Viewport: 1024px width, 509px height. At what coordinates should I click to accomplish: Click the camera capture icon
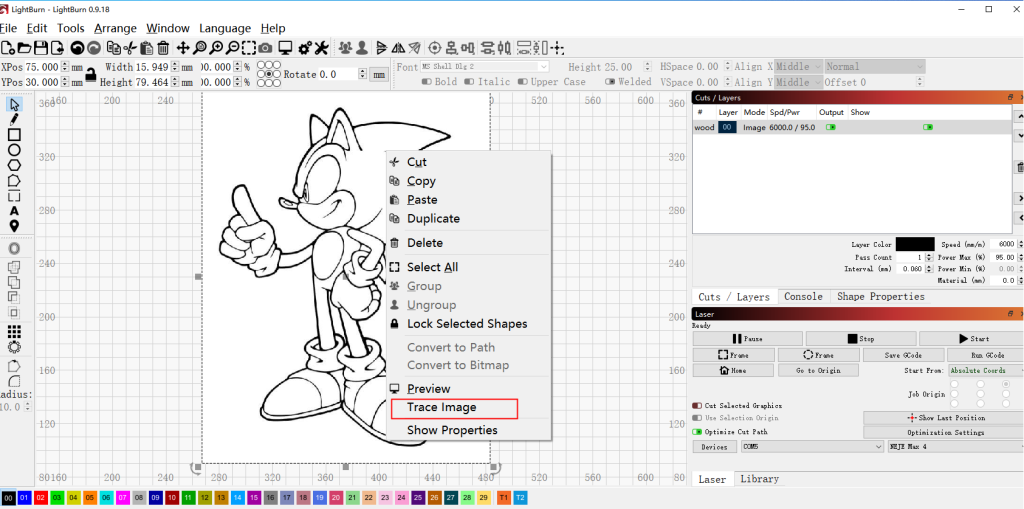(265, 48)
